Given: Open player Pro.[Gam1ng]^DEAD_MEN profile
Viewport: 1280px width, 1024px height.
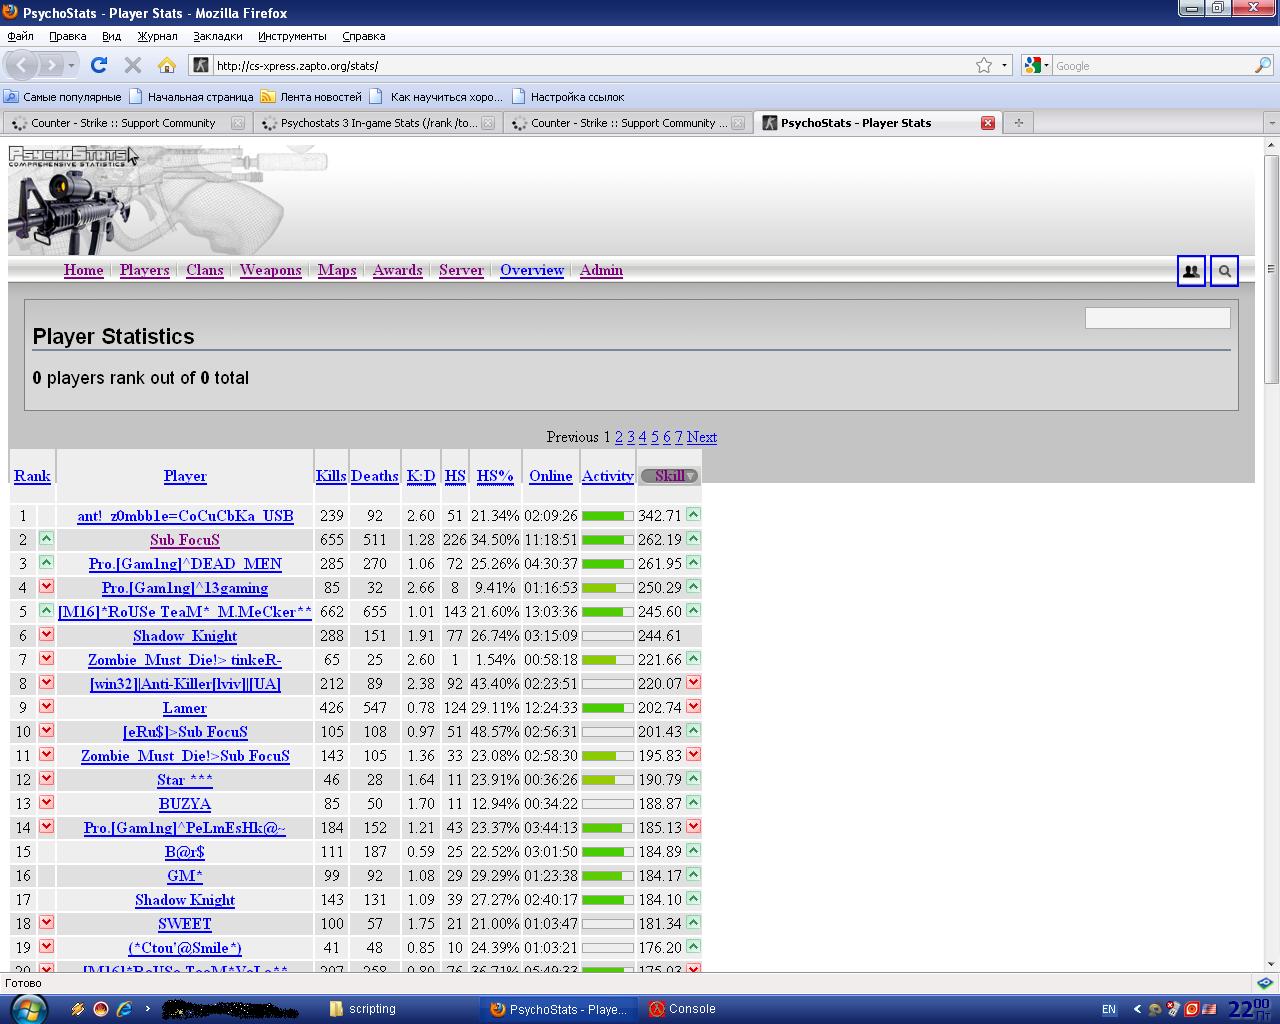Looking at the screenshot, I should (x=185, y=564).
